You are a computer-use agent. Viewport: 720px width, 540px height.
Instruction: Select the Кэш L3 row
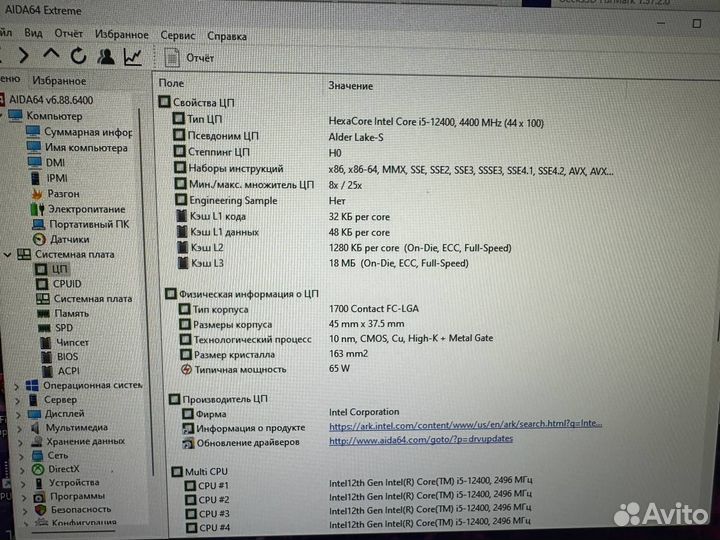(x=324, y=264)
